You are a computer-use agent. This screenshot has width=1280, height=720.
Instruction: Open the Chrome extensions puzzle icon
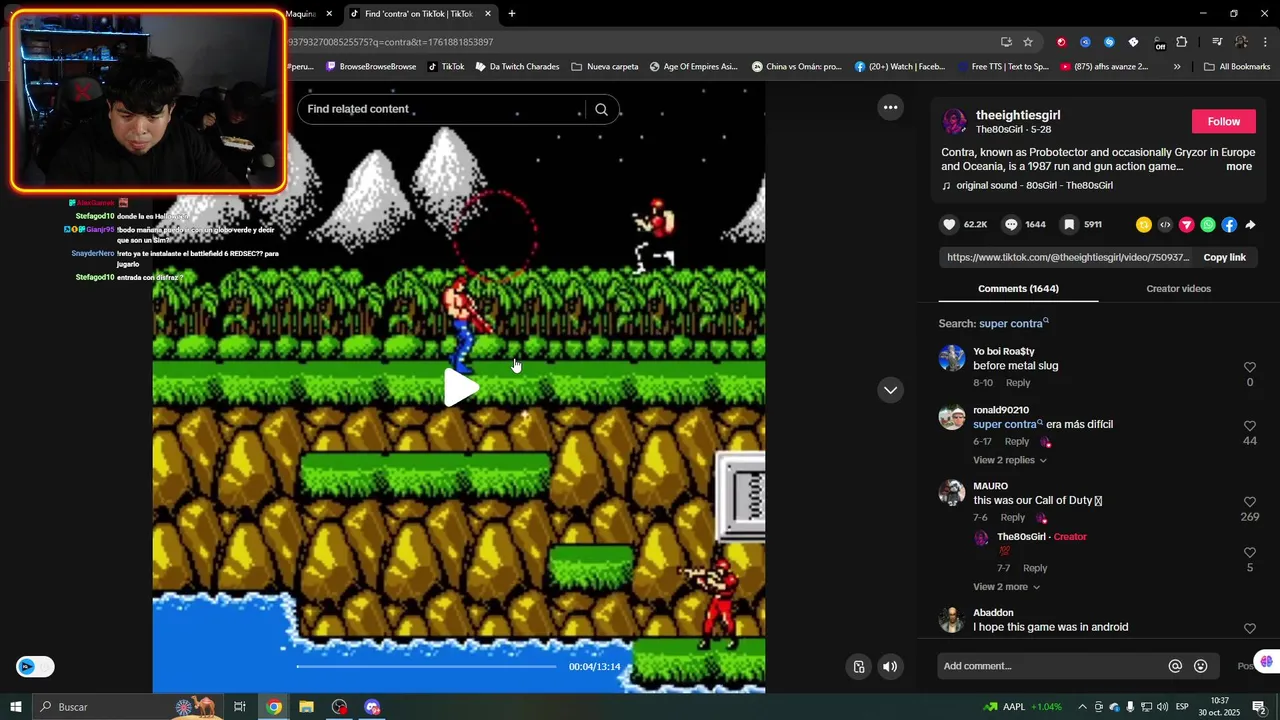click(x=1182, y=42)
